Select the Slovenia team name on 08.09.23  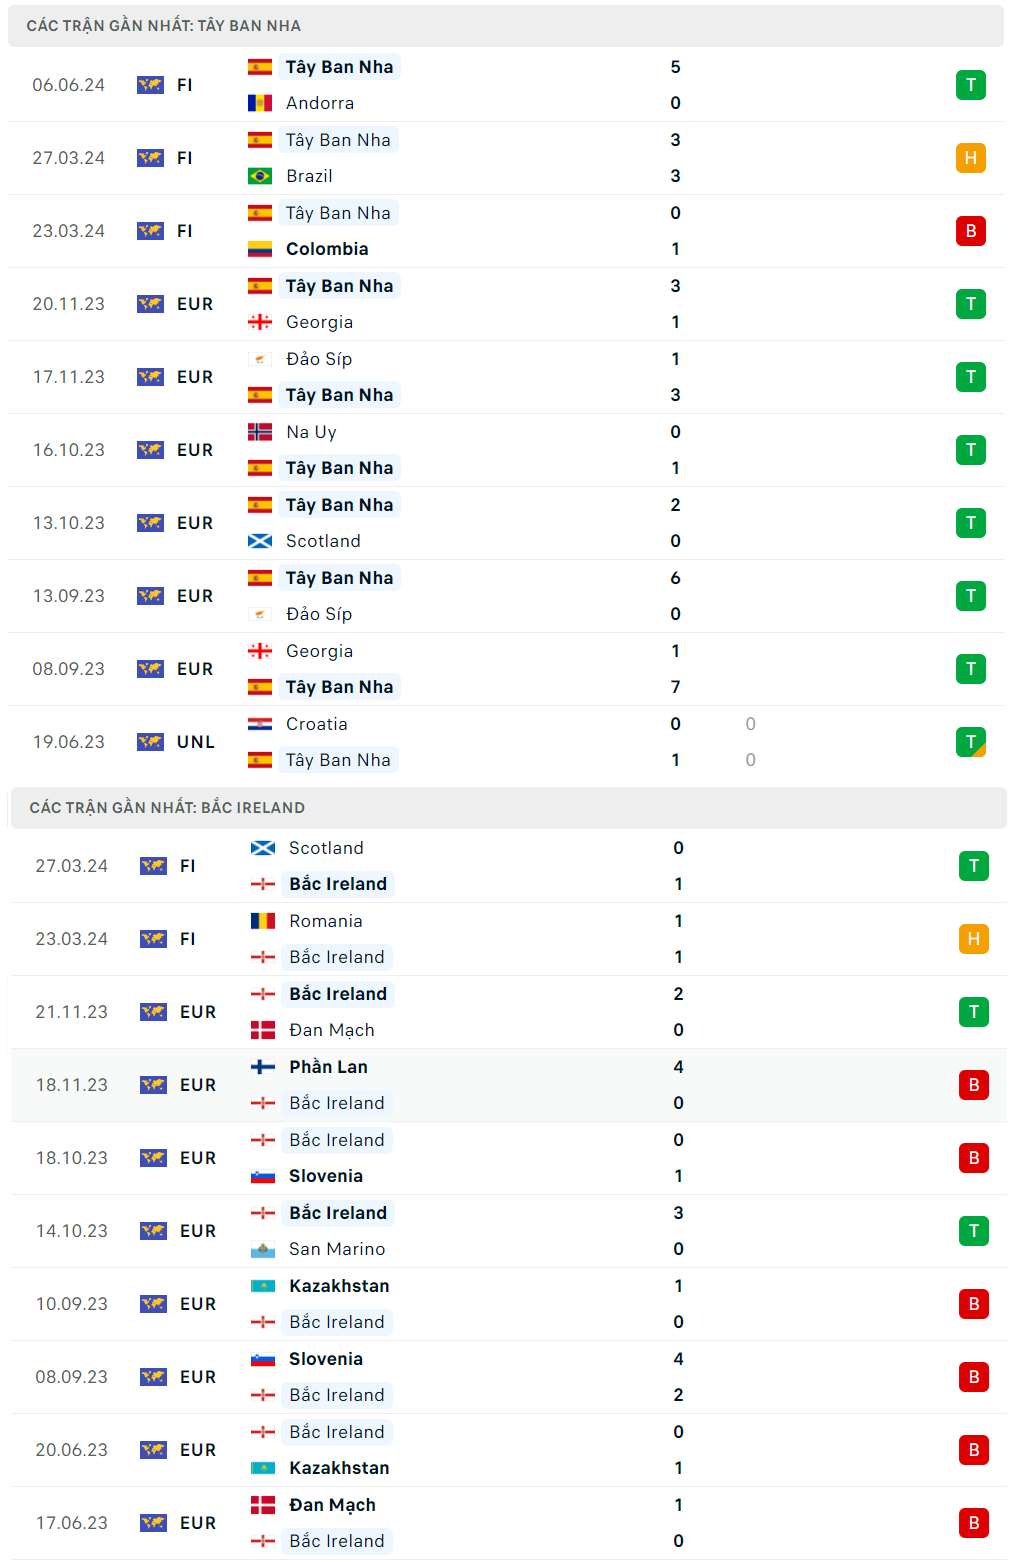(326, 1359)
